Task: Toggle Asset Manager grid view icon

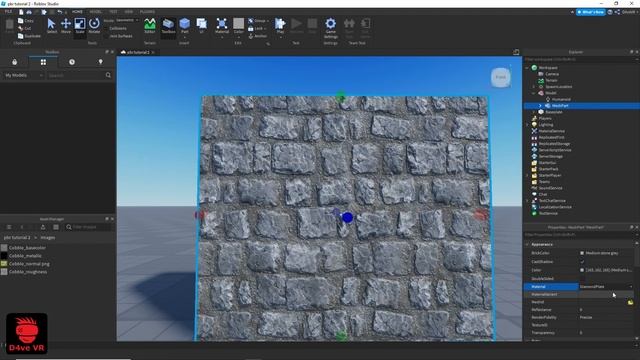Action: coord(56,227)
